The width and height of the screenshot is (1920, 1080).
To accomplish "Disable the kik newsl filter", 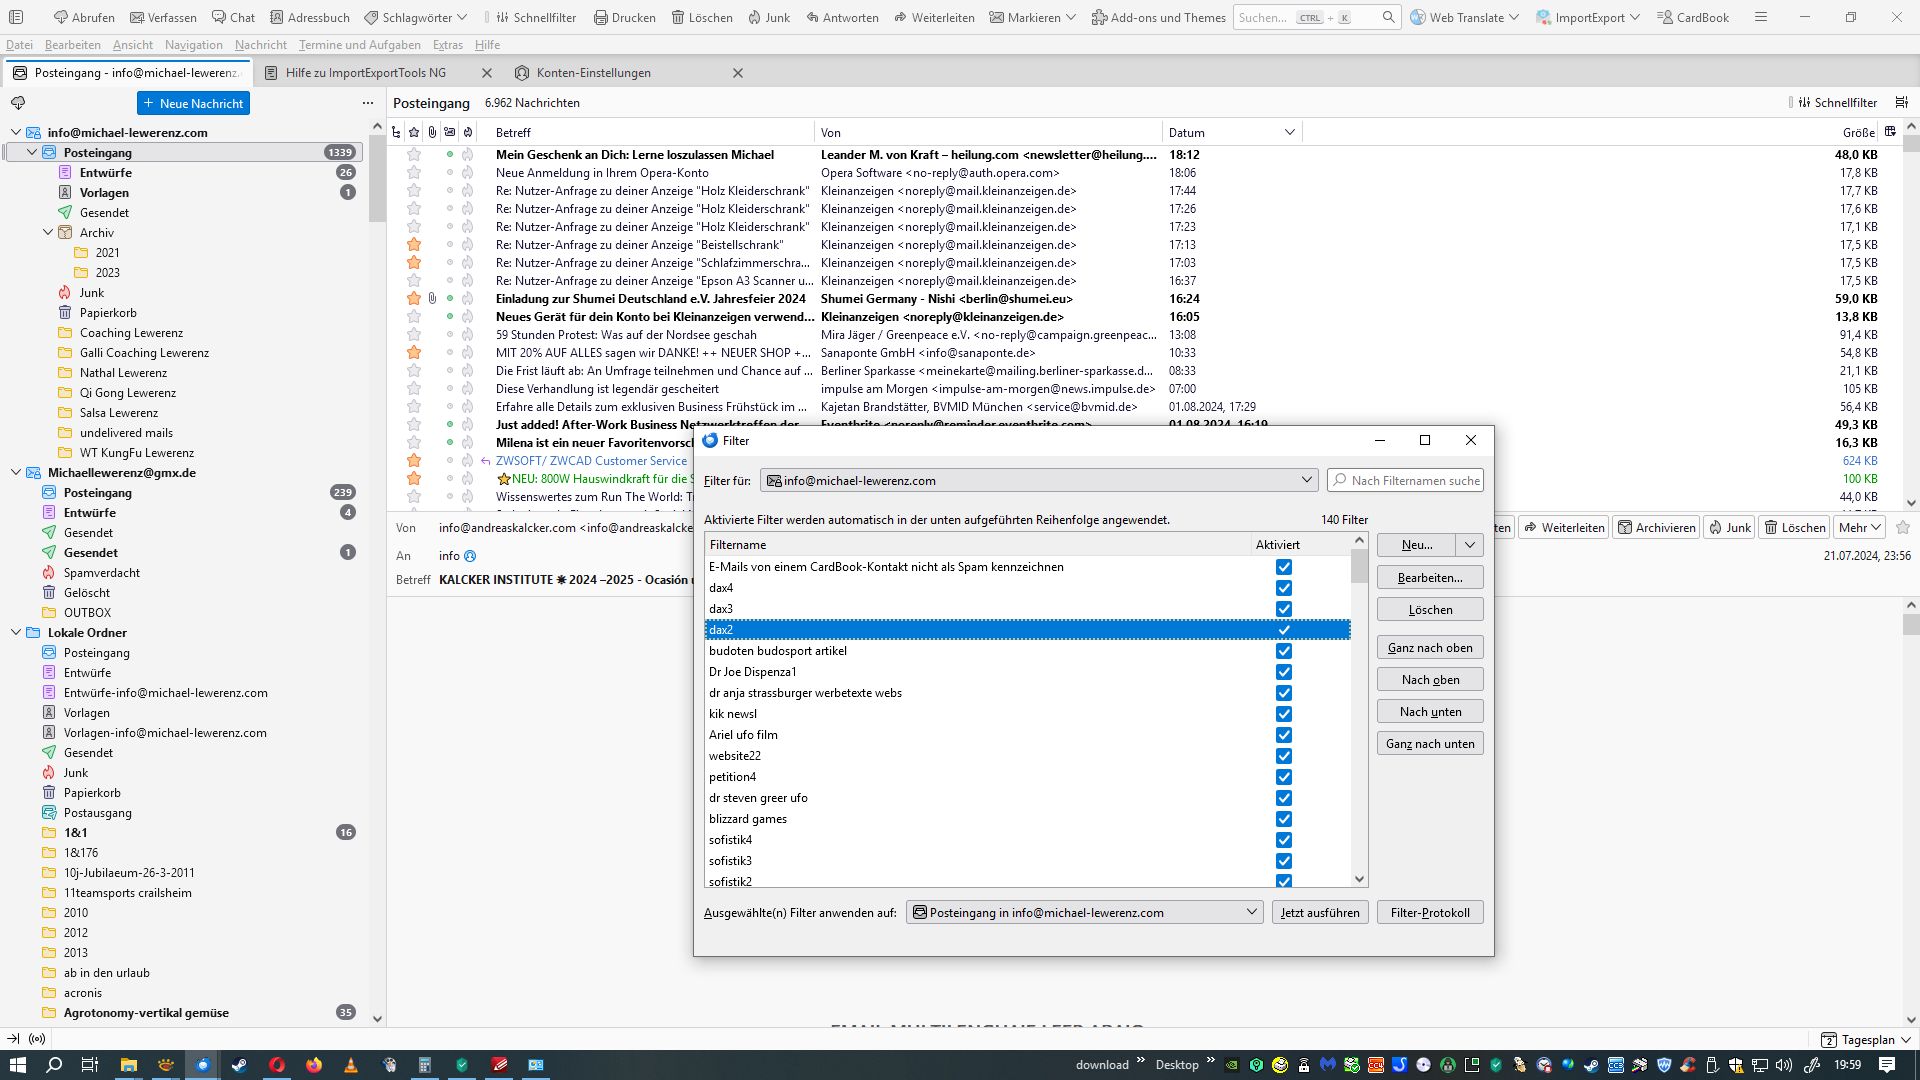I will [x=1284, y=714].
